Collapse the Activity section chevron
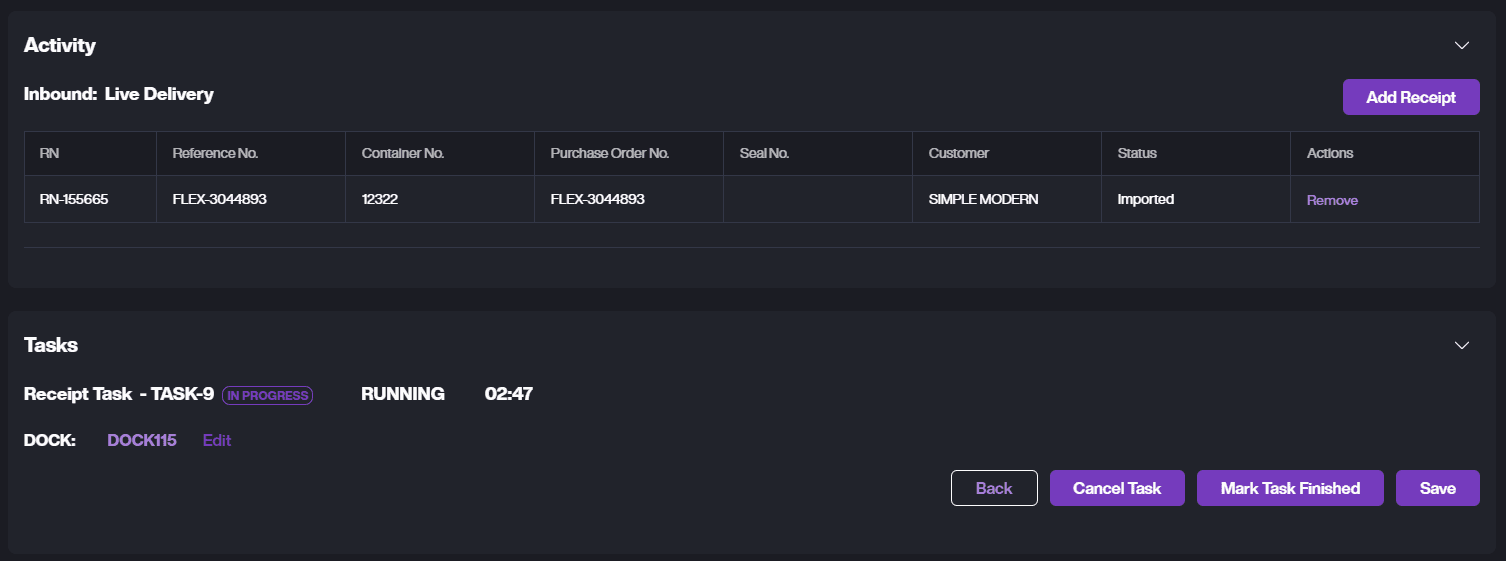 pyautogui.click(x=1461, y=46)
